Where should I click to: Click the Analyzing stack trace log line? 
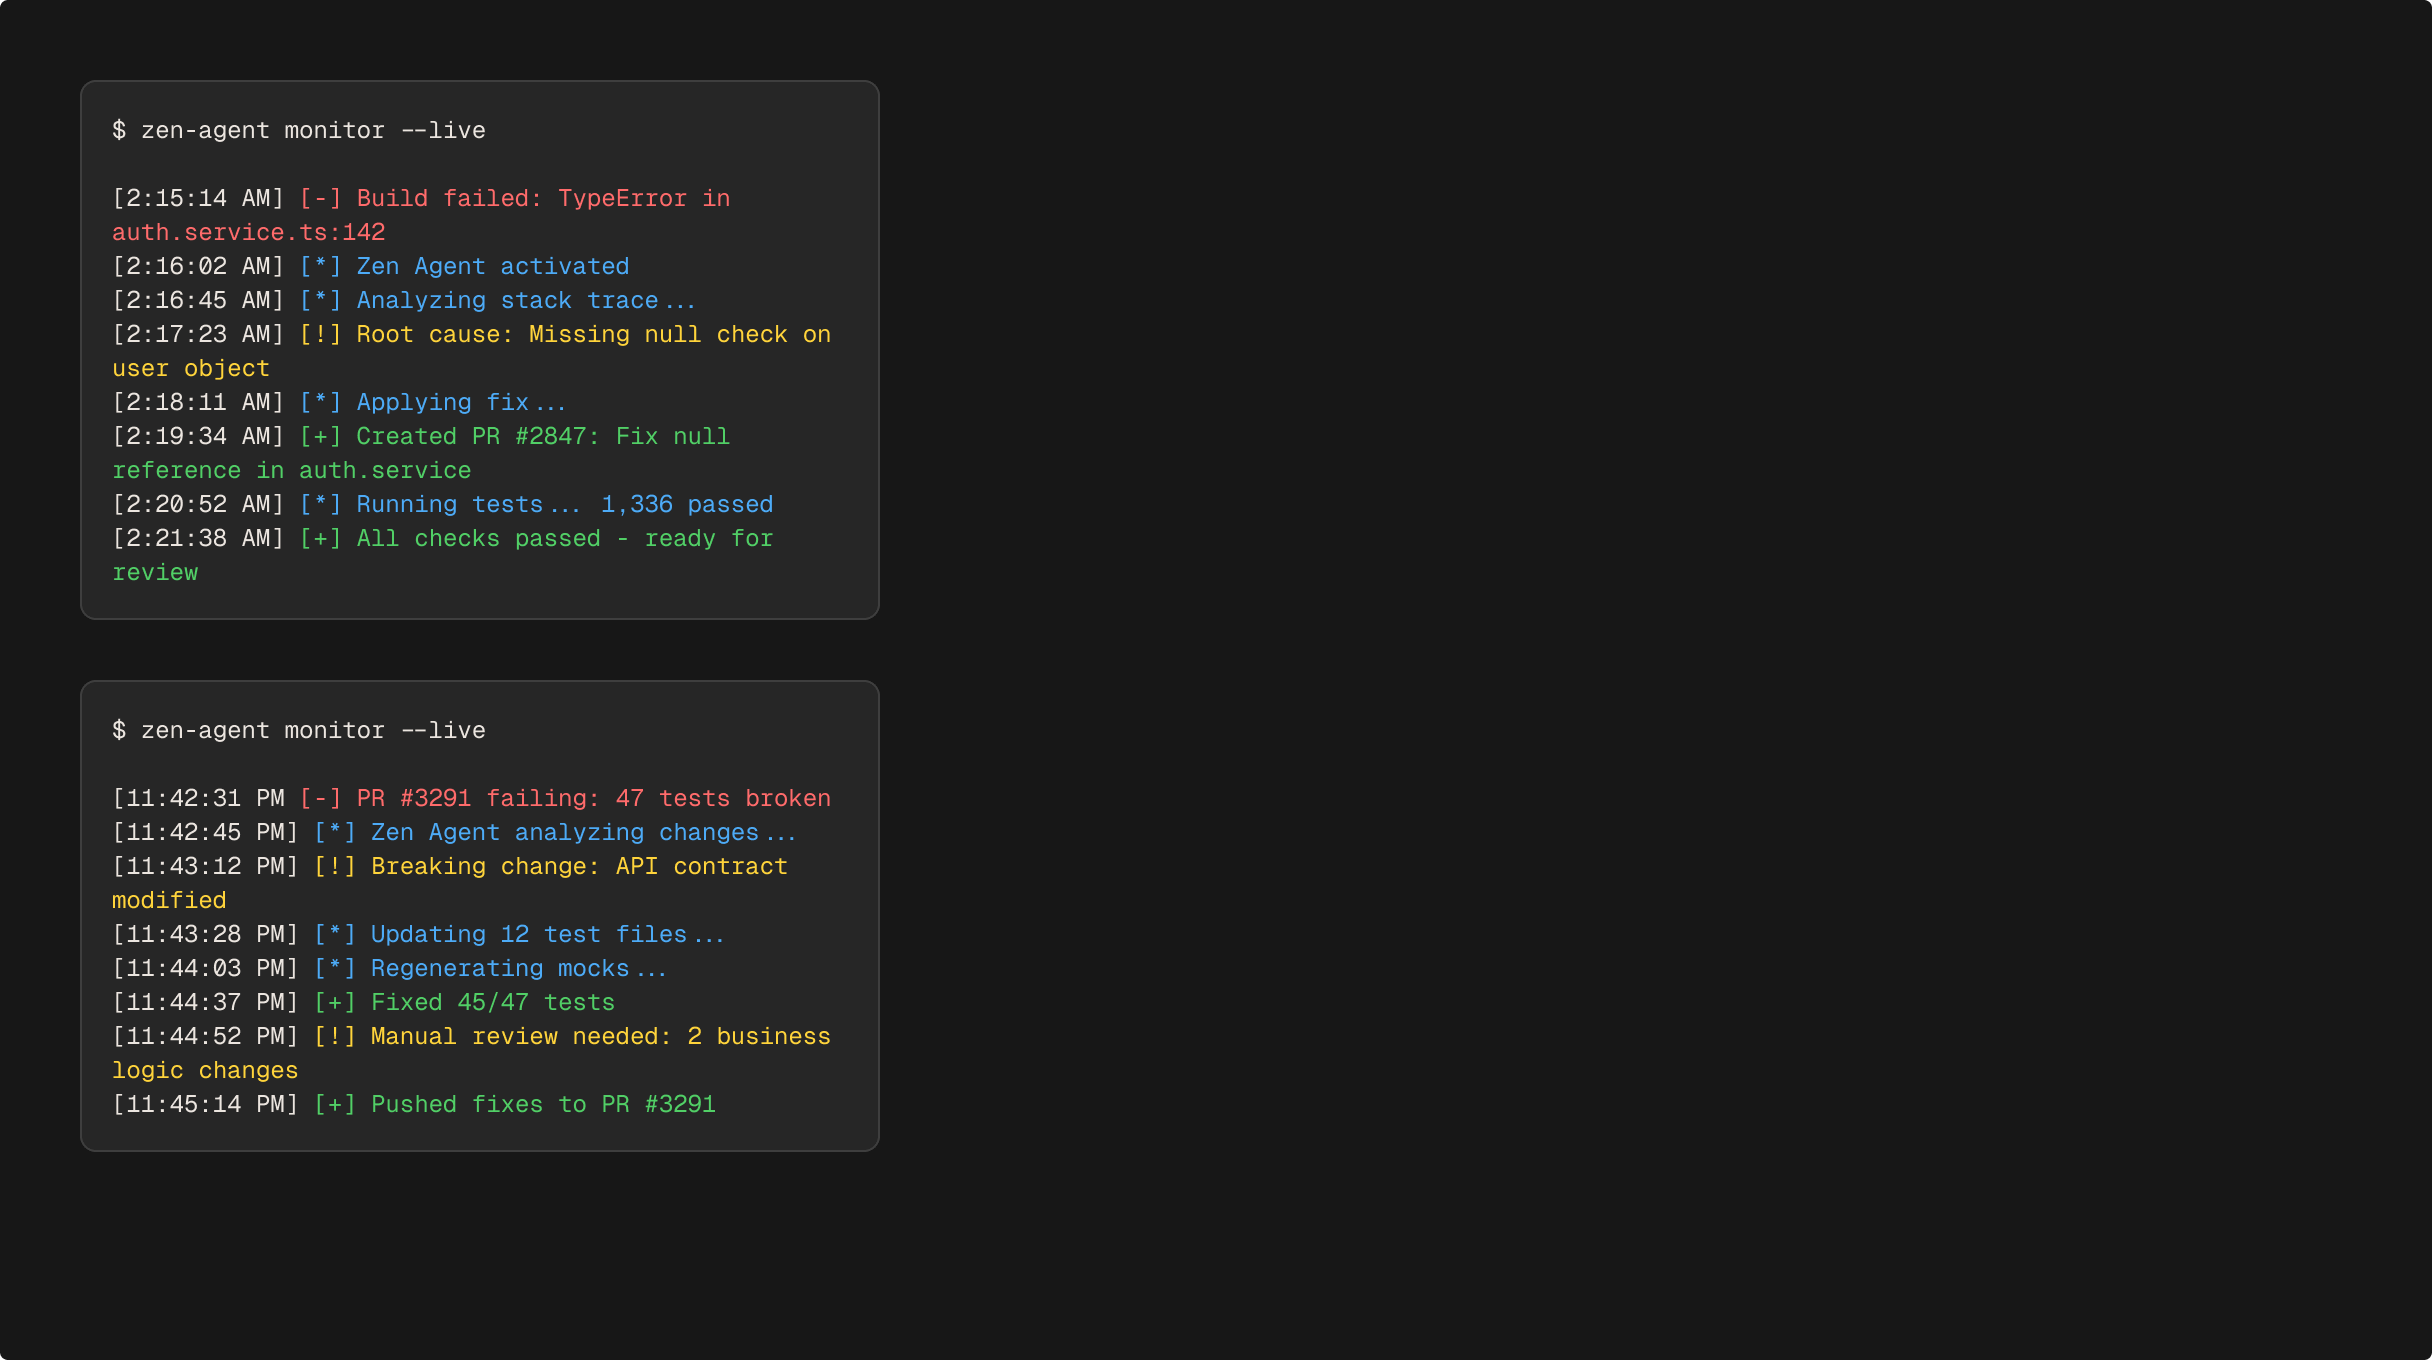click(x=525, y=300)
